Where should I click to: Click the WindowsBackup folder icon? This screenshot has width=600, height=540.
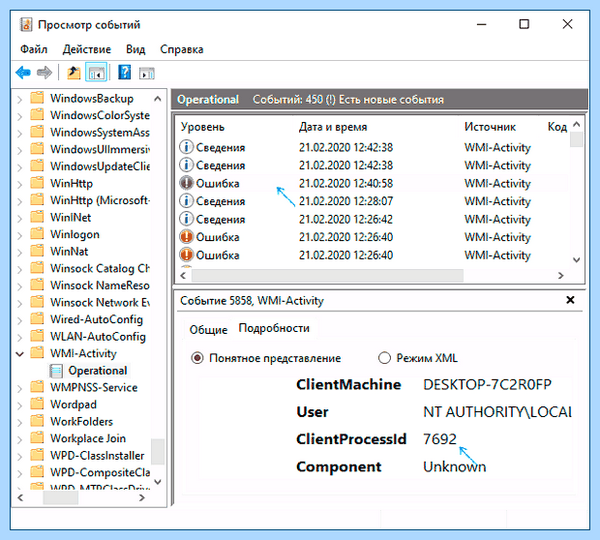37,98
